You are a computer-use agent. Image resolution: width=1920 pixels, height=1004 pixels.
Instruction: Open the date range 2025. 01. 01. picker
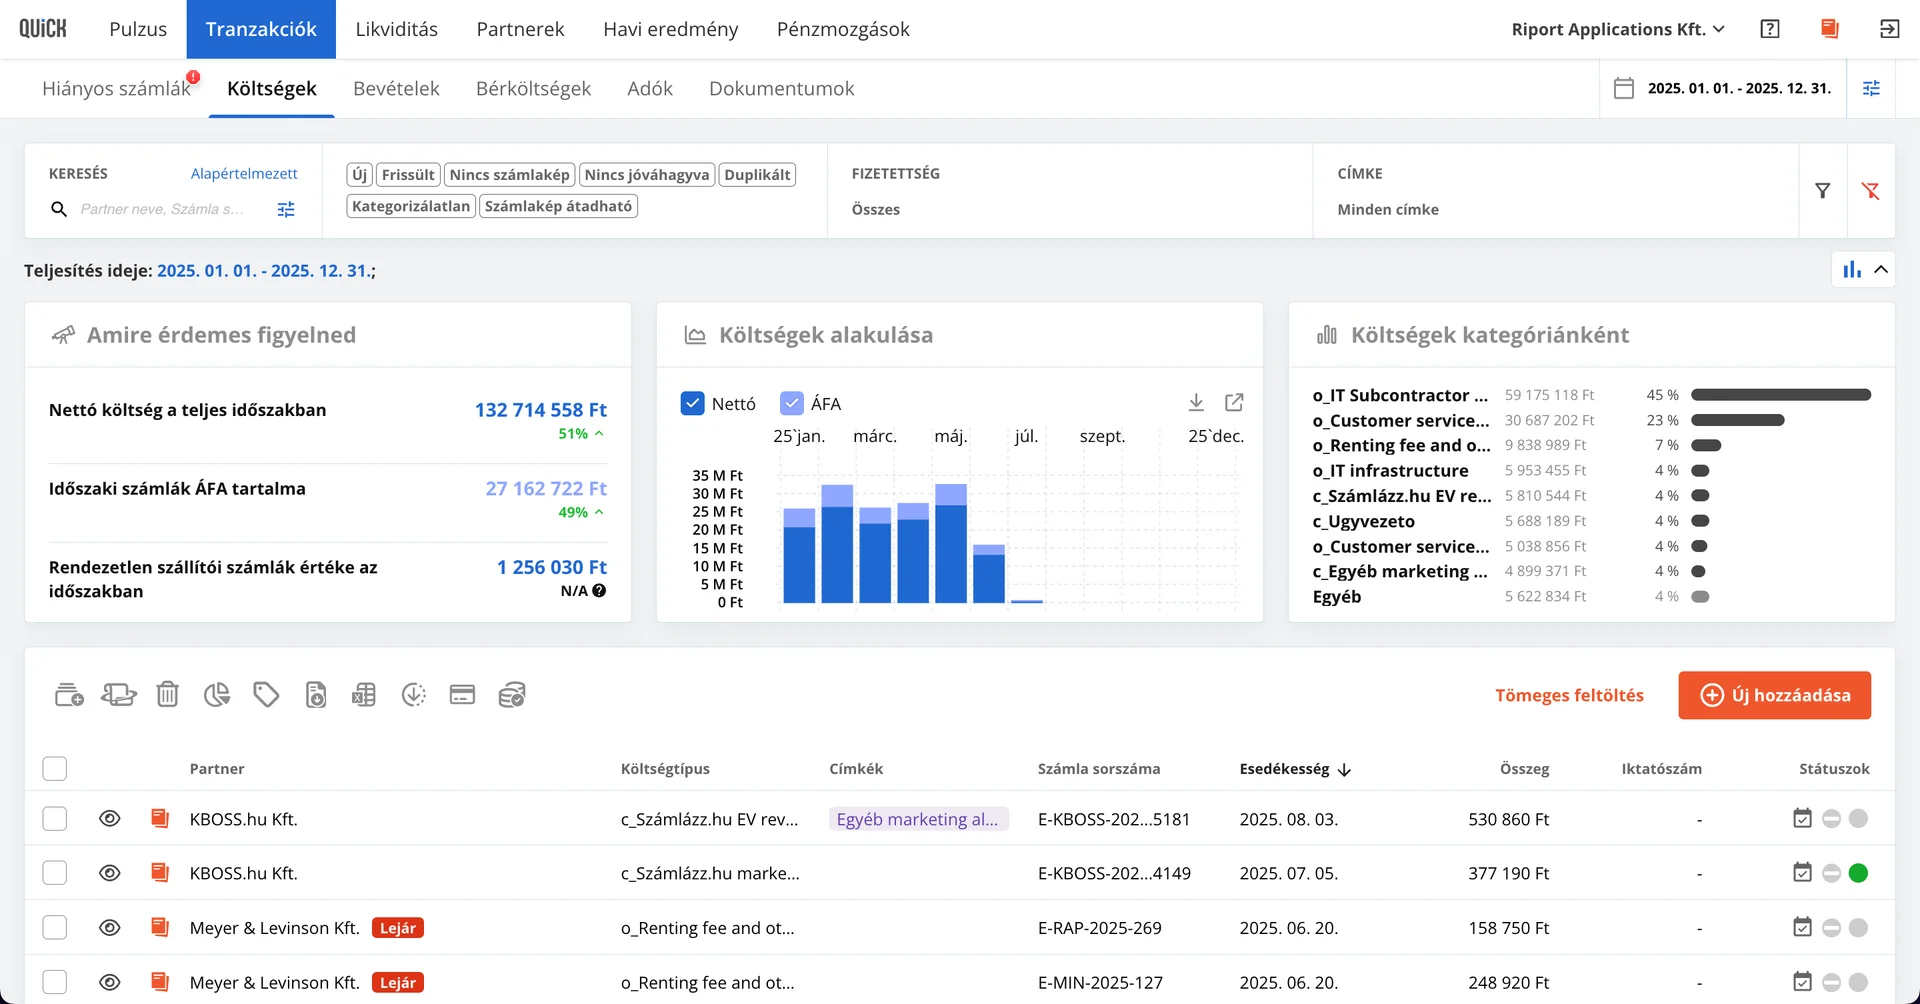[1723, 88]
